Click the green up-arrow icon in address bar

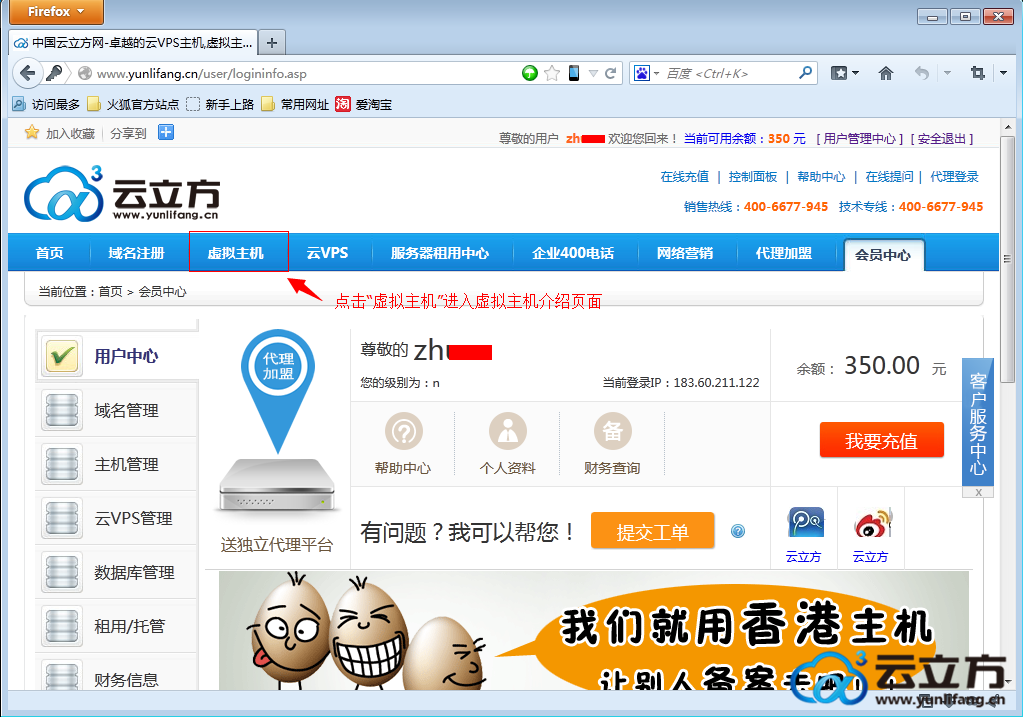[530, 73]
